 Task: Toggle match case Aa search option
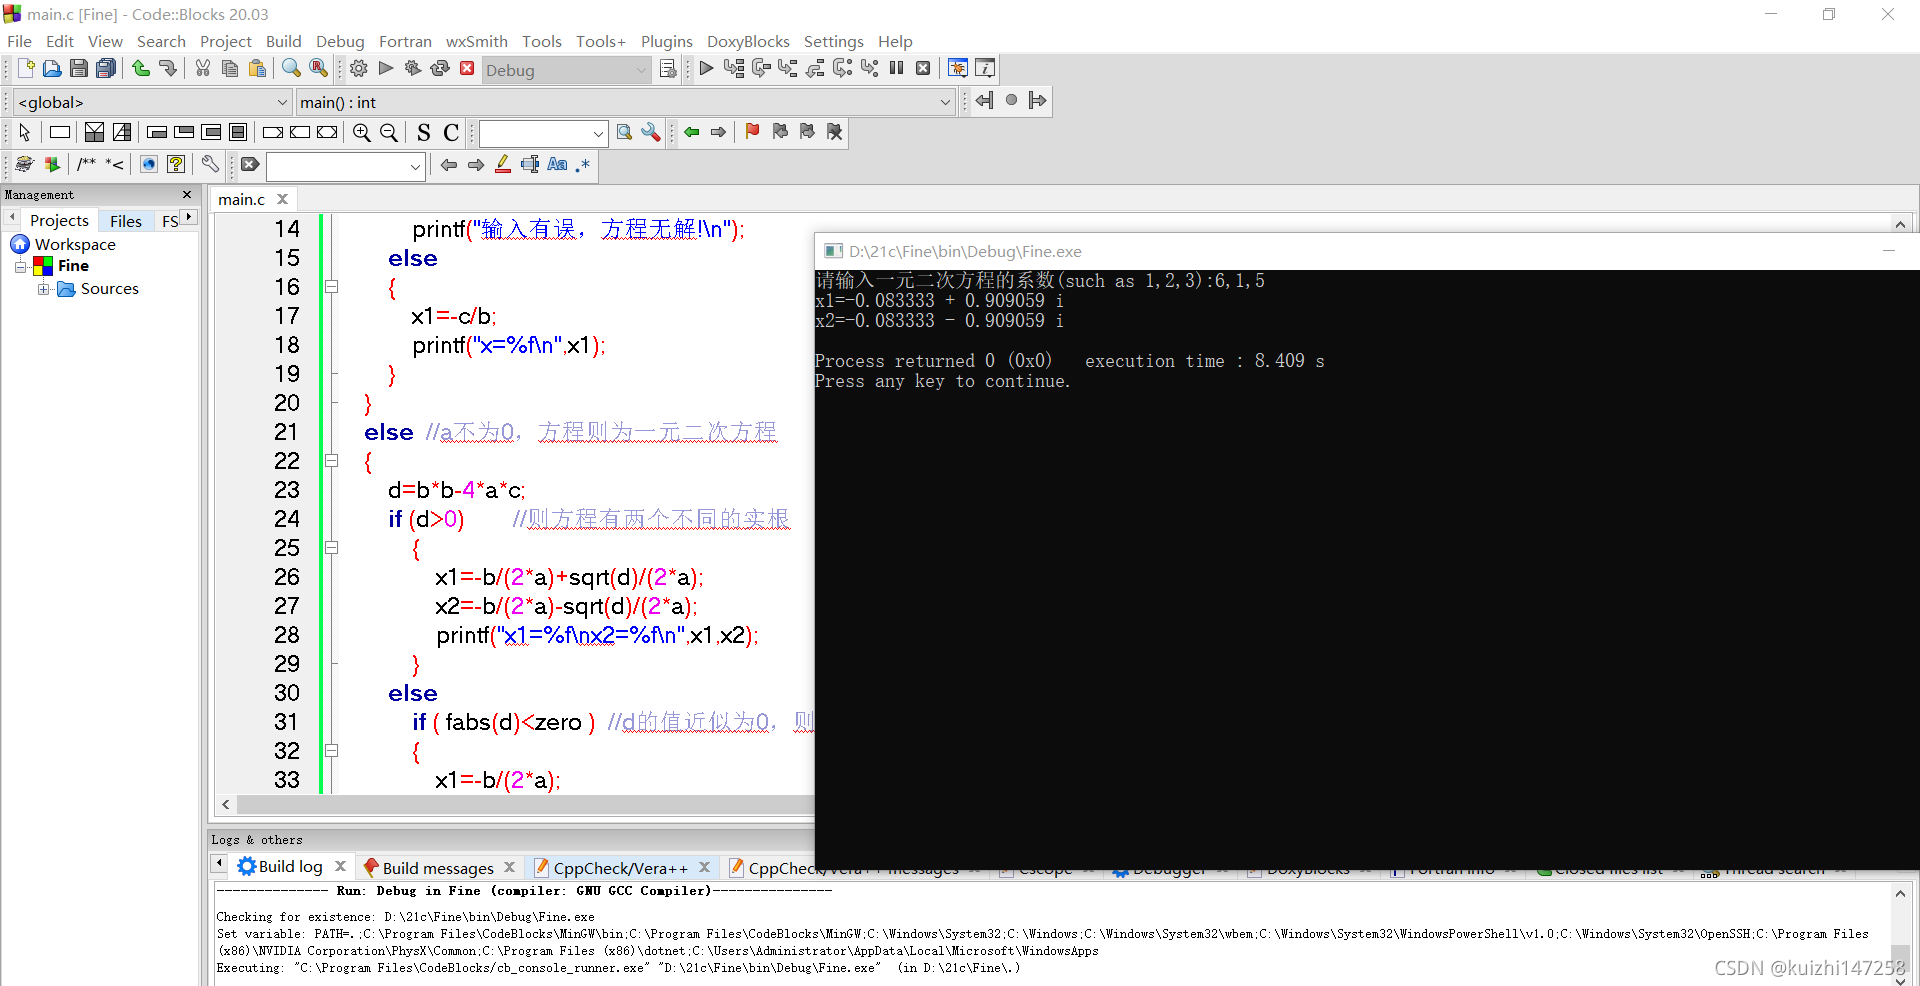click(x=558, y=164)
